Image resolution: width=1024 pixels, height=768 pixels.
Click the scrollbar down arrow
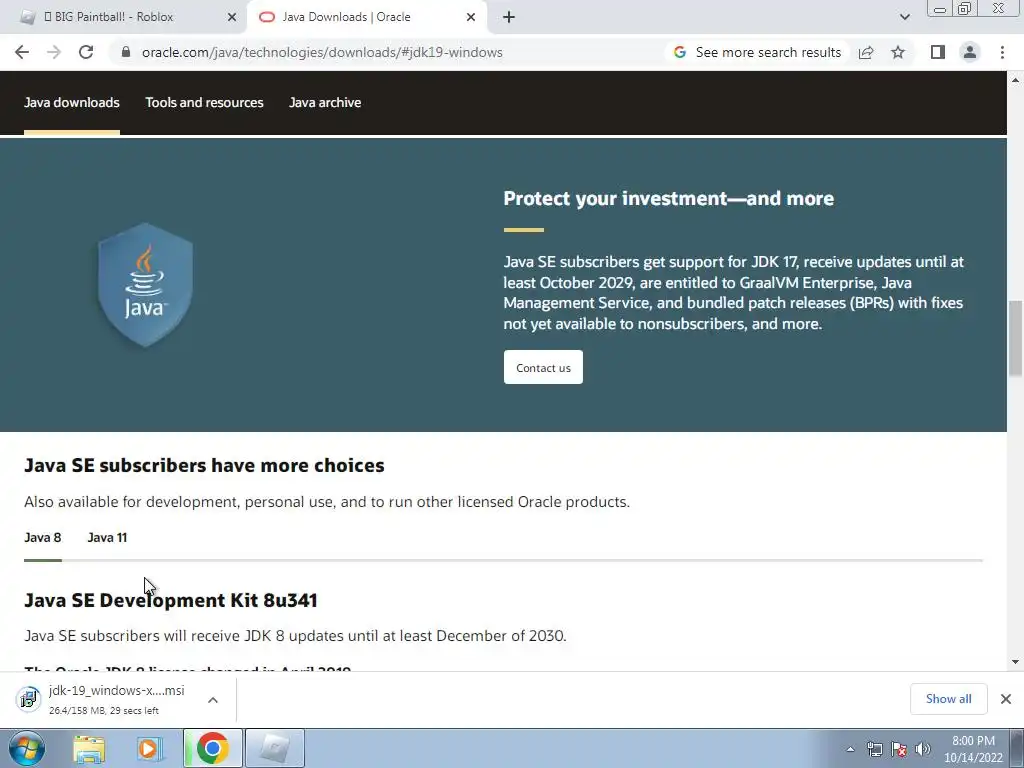tap(1015, 662)
